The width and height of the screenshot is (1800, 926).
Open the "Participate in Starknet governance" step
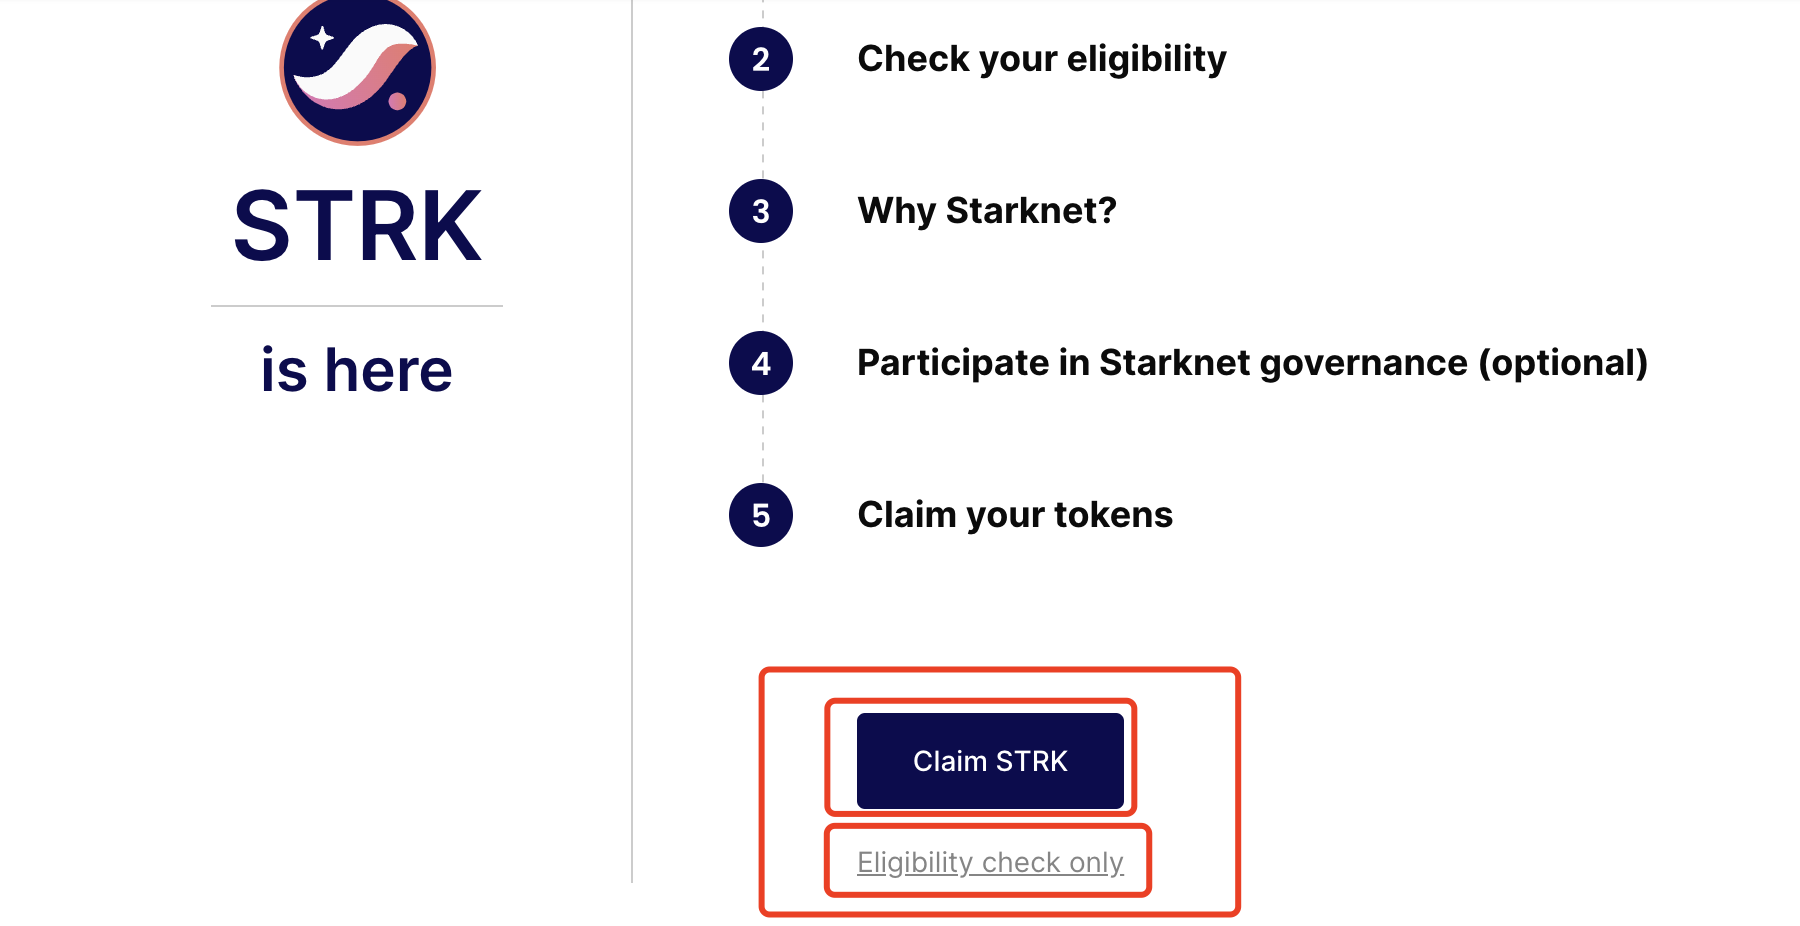click(1252, 363)
